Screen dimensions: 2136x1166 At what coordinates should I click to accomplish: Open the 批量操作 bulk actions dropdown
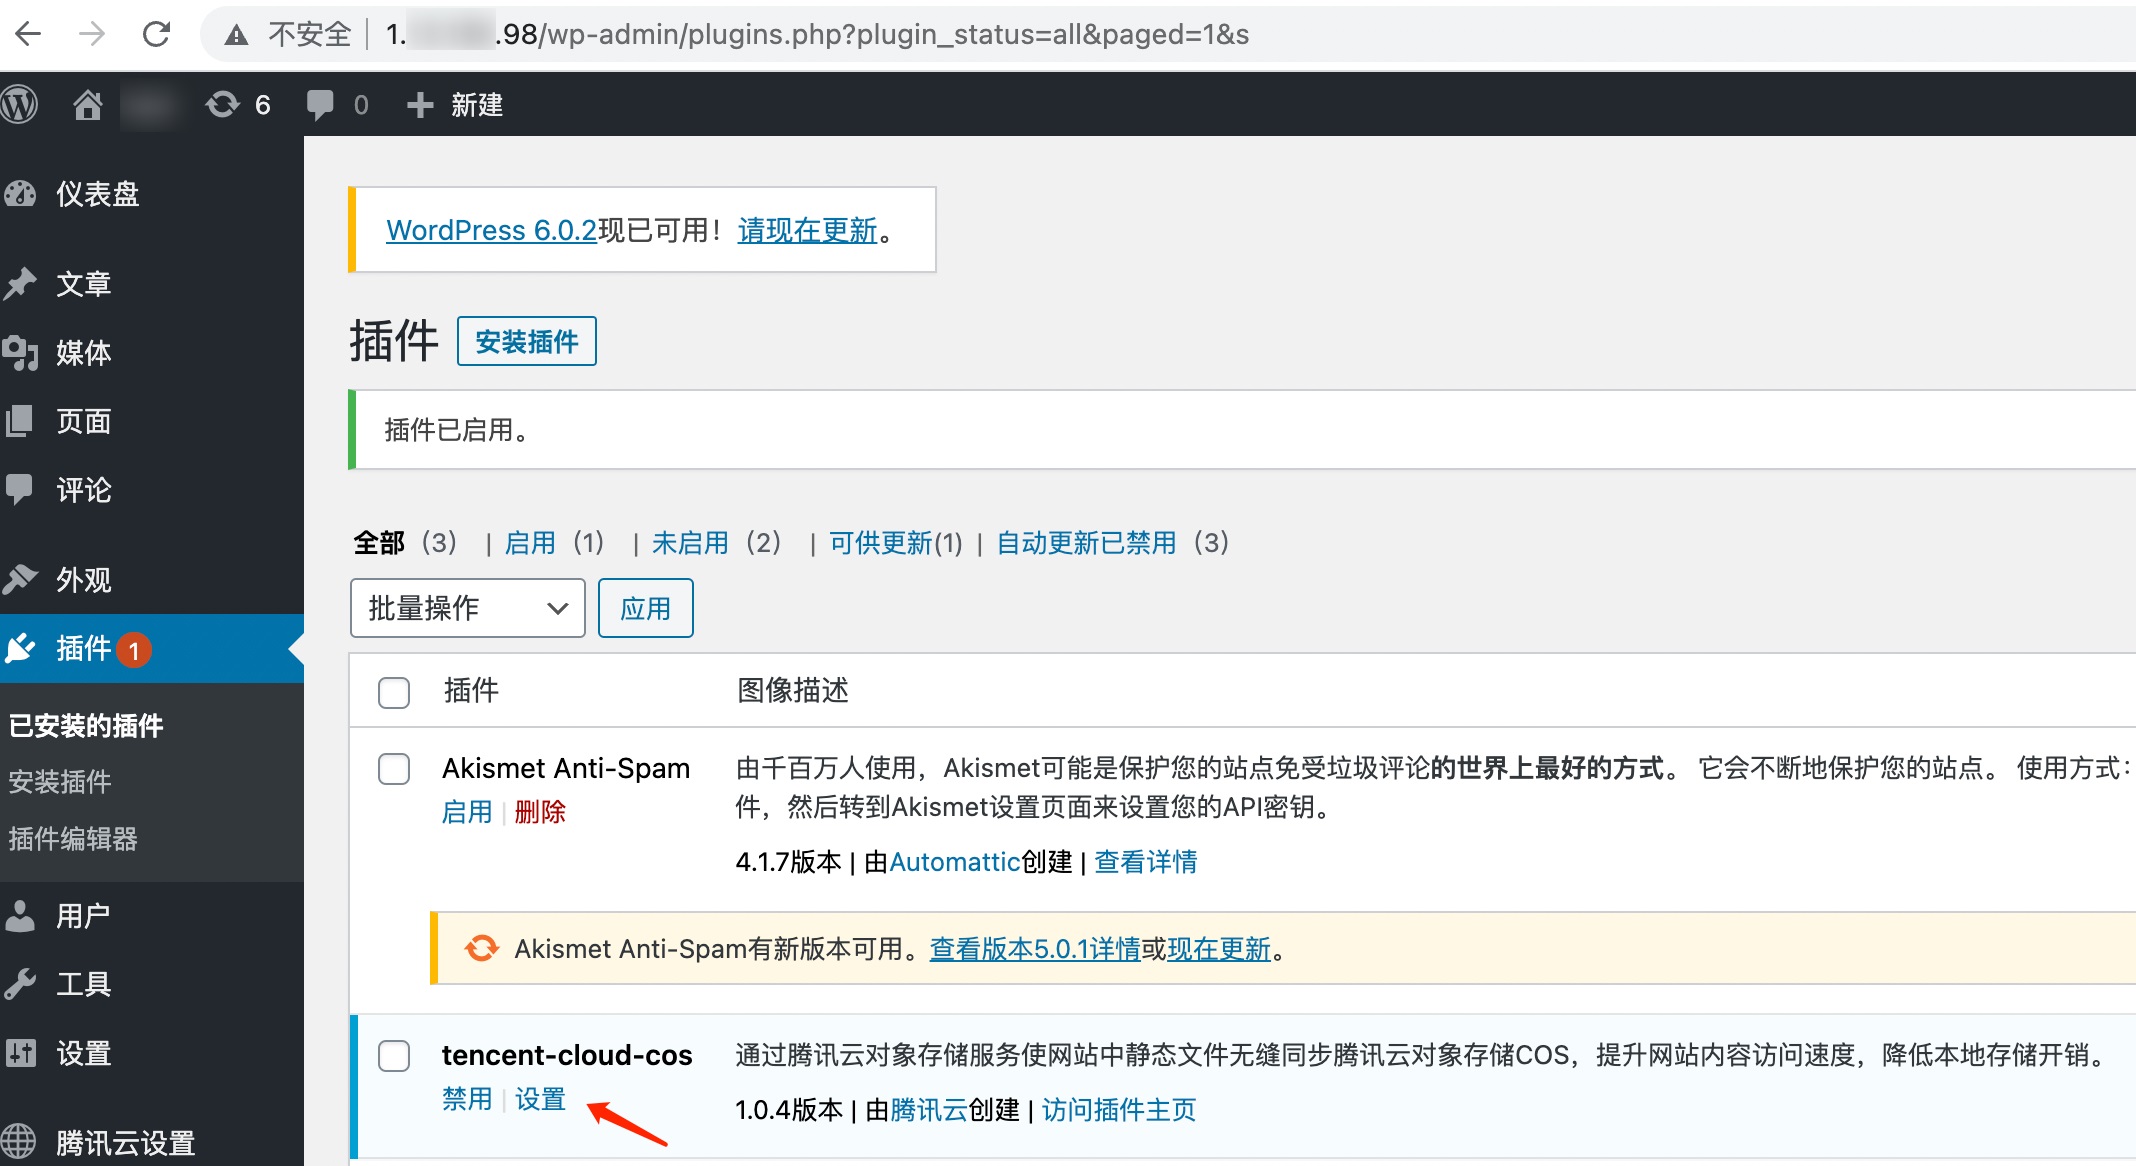(466, 607)
